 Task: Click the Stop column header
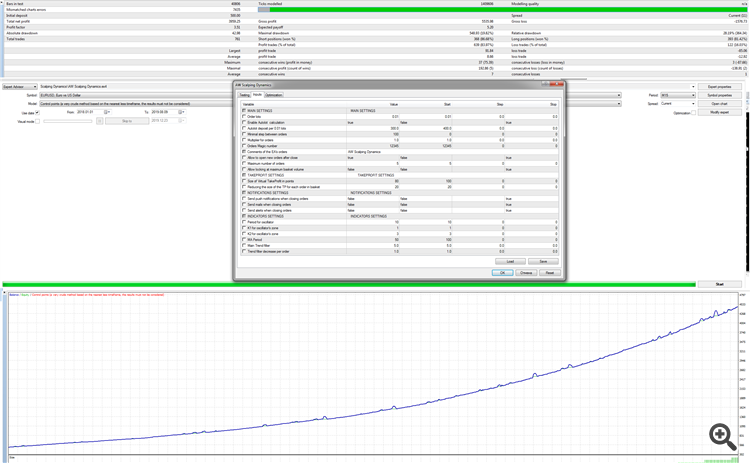point(531,104)
